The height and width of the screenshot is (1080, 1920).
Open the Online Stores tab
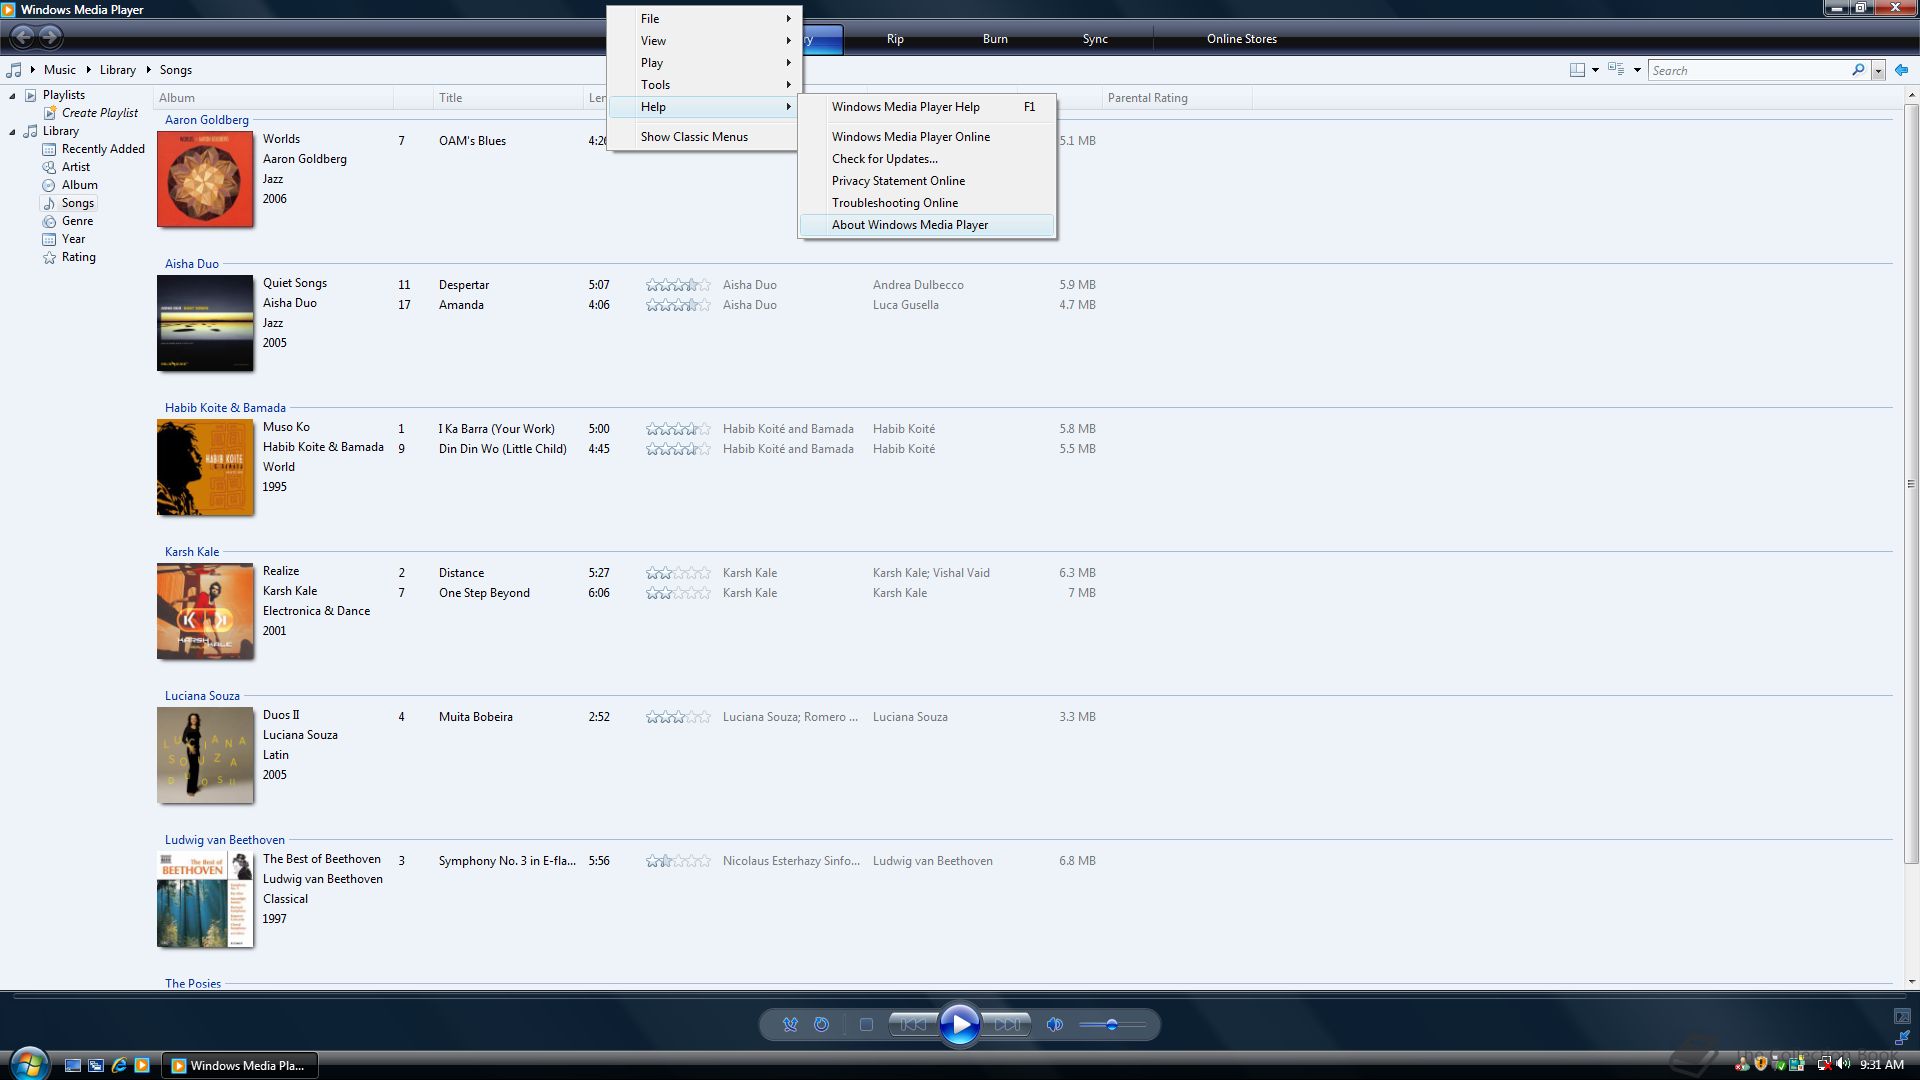(x=1242, y=39)
